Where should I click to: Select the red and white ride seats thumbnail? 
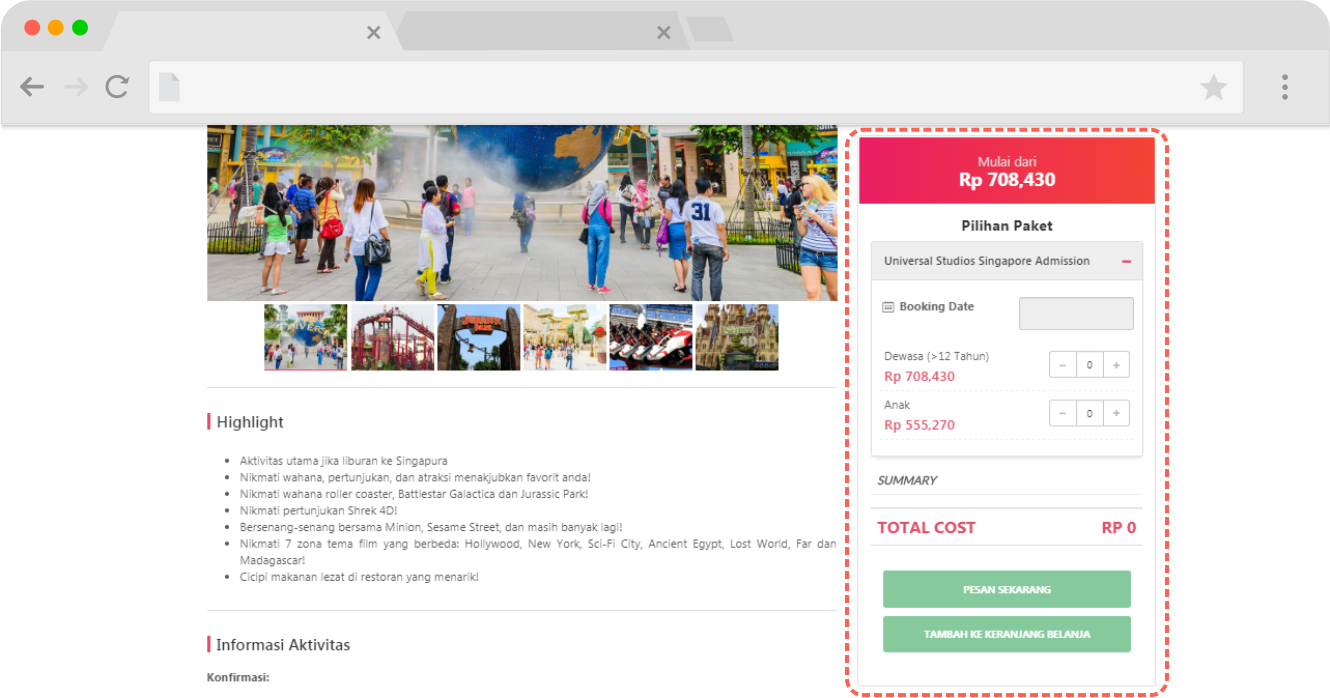click(x=651, y=337)
